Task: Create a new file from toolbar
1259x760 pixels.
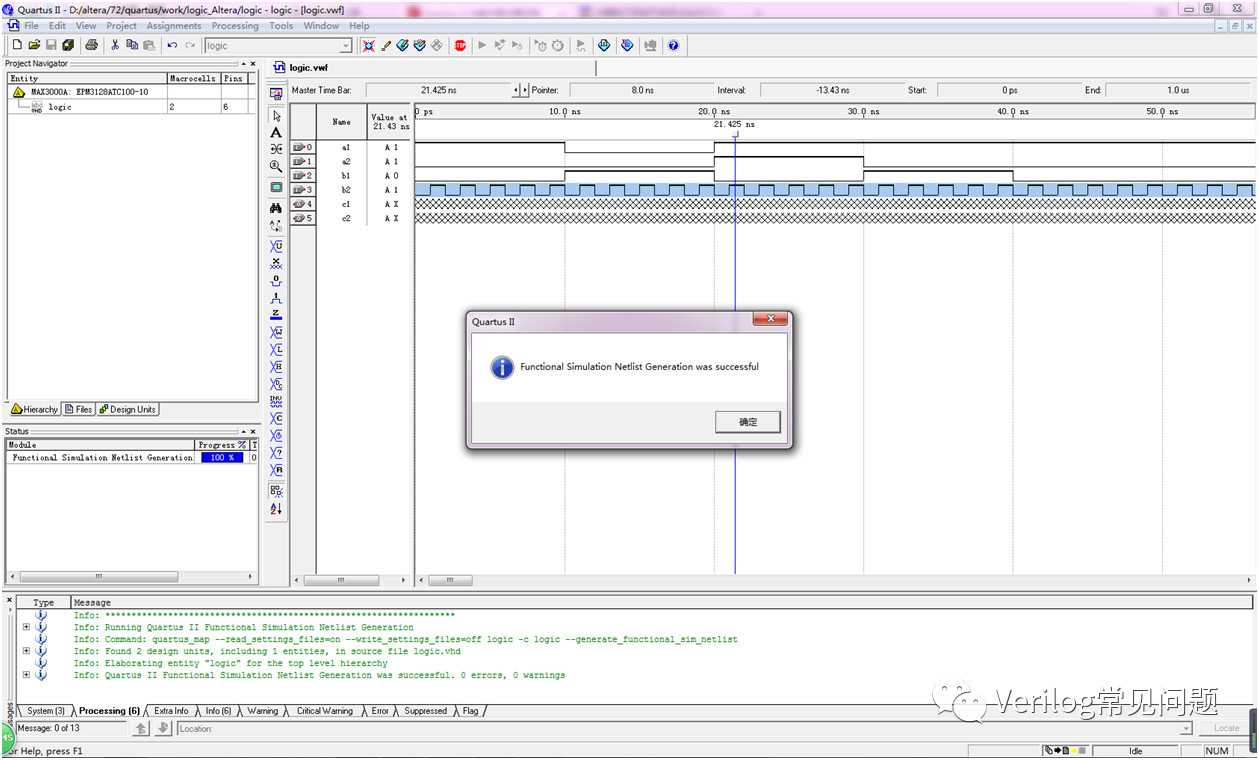Action: tap(17, 45)
